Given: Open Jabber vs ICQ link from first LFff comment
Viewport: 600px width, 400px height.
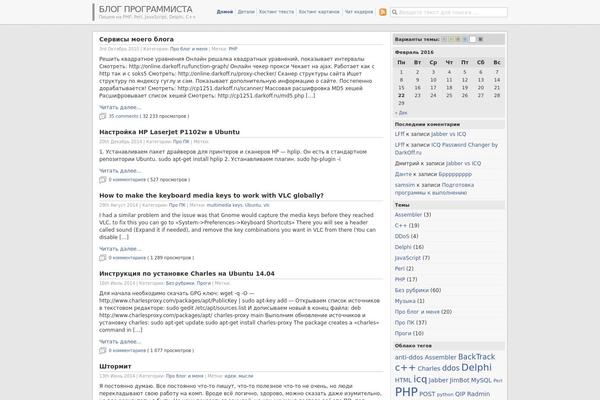Looking at the screenshot, I should click(x=448, y=134).
